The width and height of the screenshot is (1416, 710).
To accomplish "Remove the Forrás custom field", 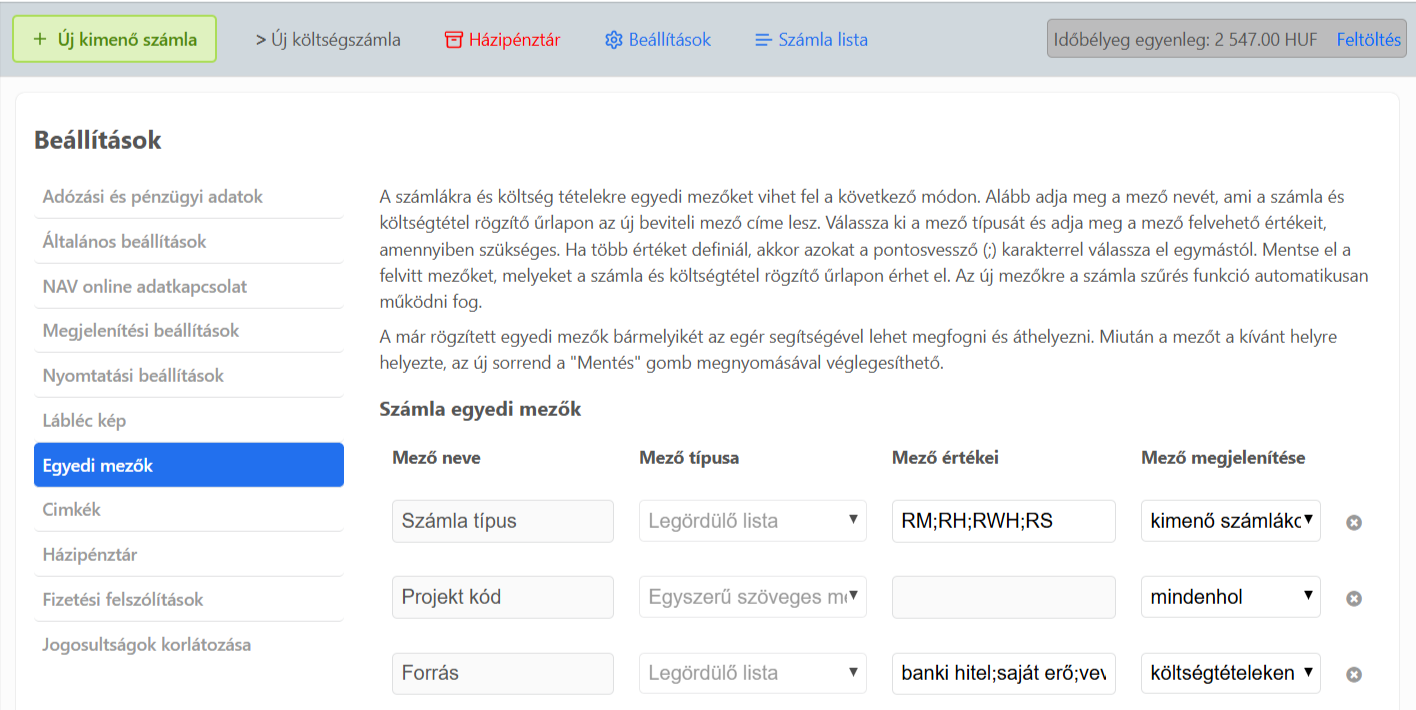I will point(1353,673).
